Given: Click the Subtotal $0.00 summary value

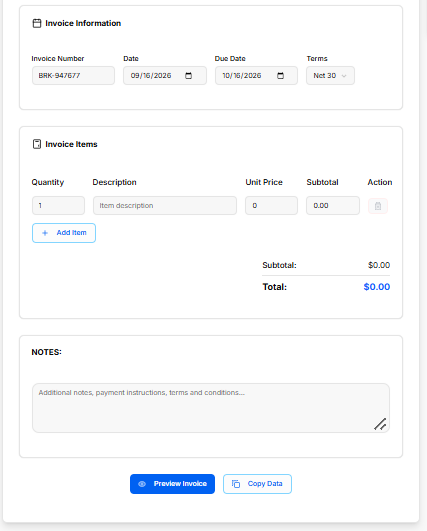Looking at the screenshot, I should [379, 265].
